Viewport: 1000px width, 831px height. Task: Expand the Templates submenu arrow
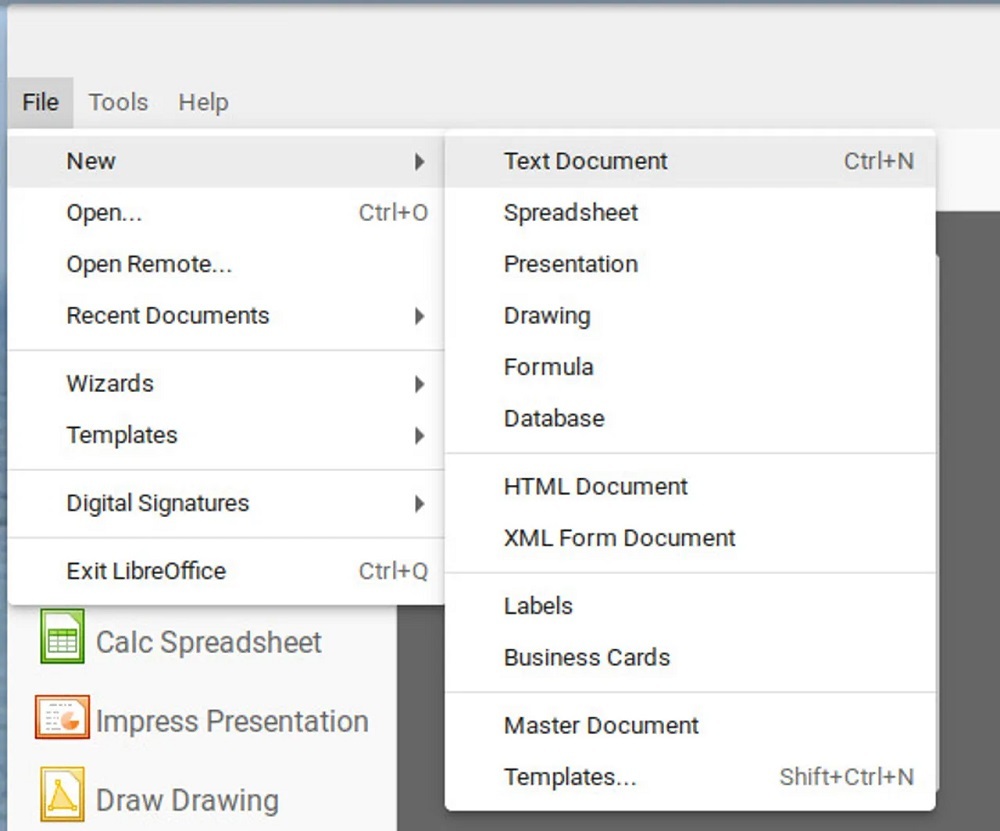tap(420, 436)
